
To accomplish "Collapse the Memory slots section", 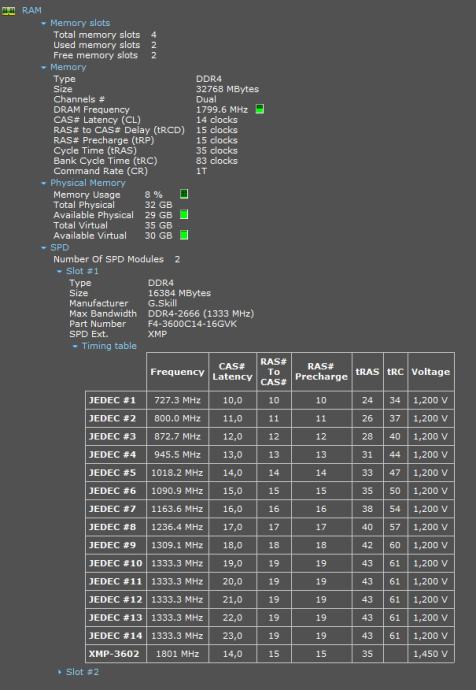I will click(44, 23).
